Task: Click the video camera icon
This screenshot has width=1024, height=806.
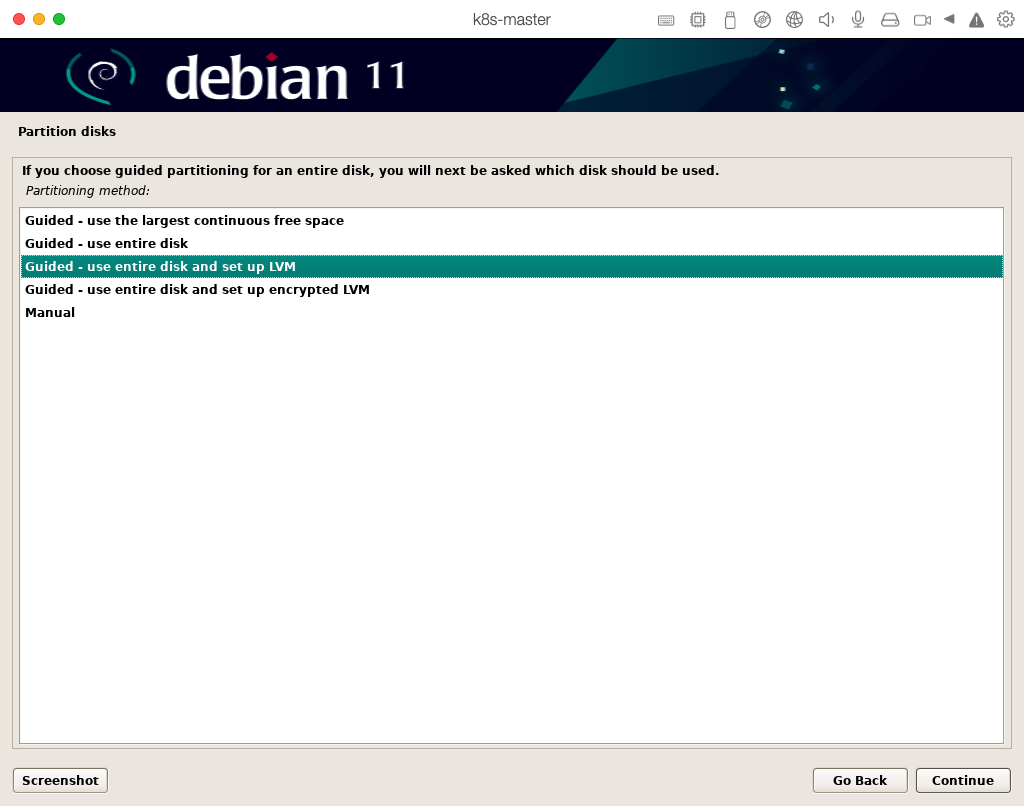Action: pyautogui.click(x=922, y=20)
